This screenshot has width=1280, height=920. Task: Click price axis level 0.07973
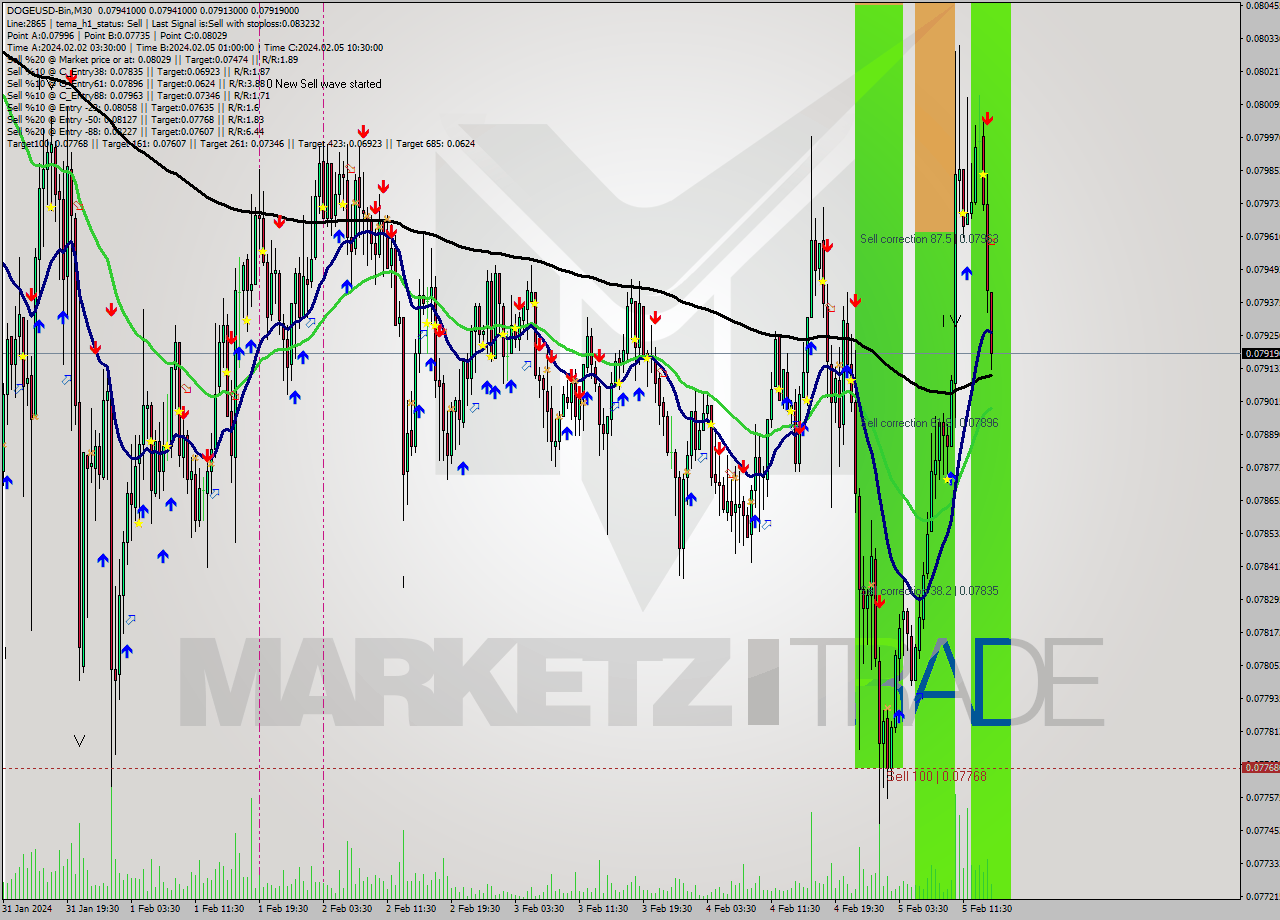click(1262, 203)
